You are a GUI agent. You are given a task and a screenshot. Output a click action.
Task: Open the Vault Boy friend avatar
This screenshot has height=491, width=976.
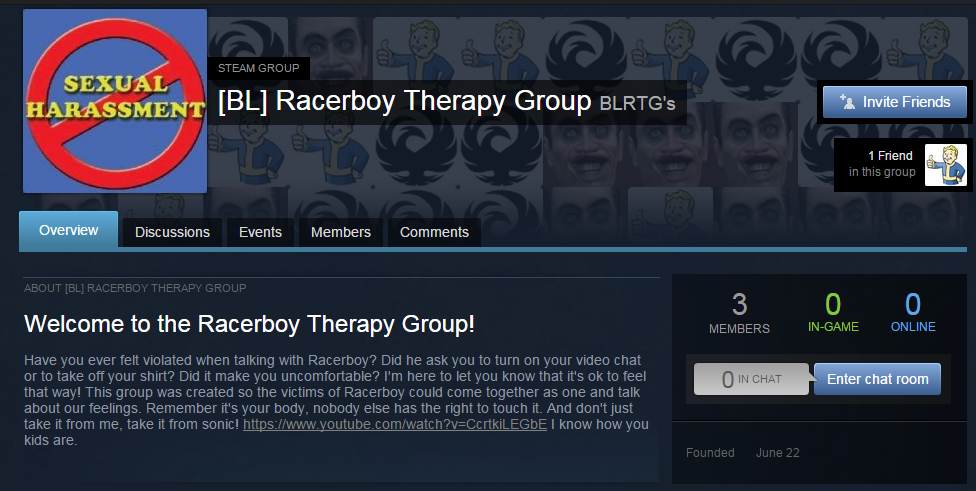click(946, 165)
